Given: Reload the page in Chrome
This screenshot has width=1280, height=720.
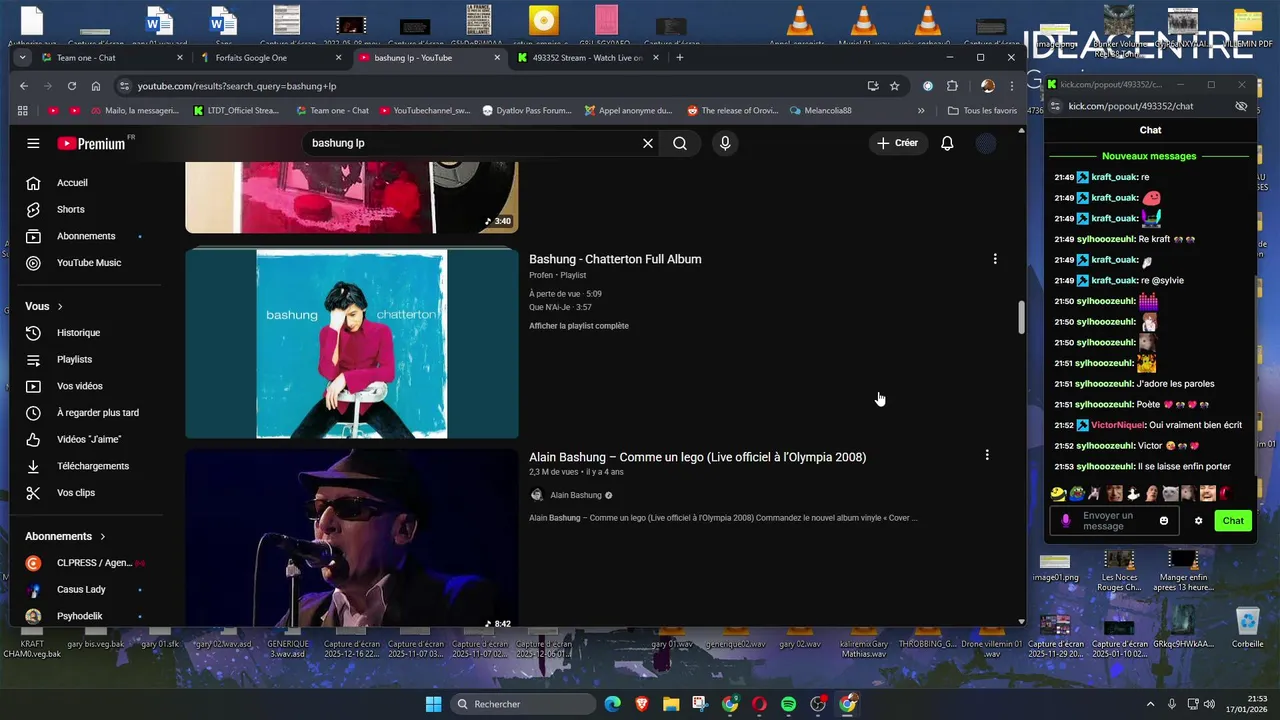Looking at the screenshot, I should (72, 86).
